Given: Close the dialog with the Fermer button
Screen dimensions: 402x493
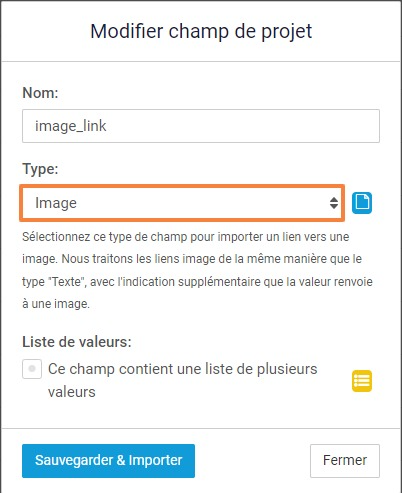Looking at the screenshot, I should tap(345, 461).
